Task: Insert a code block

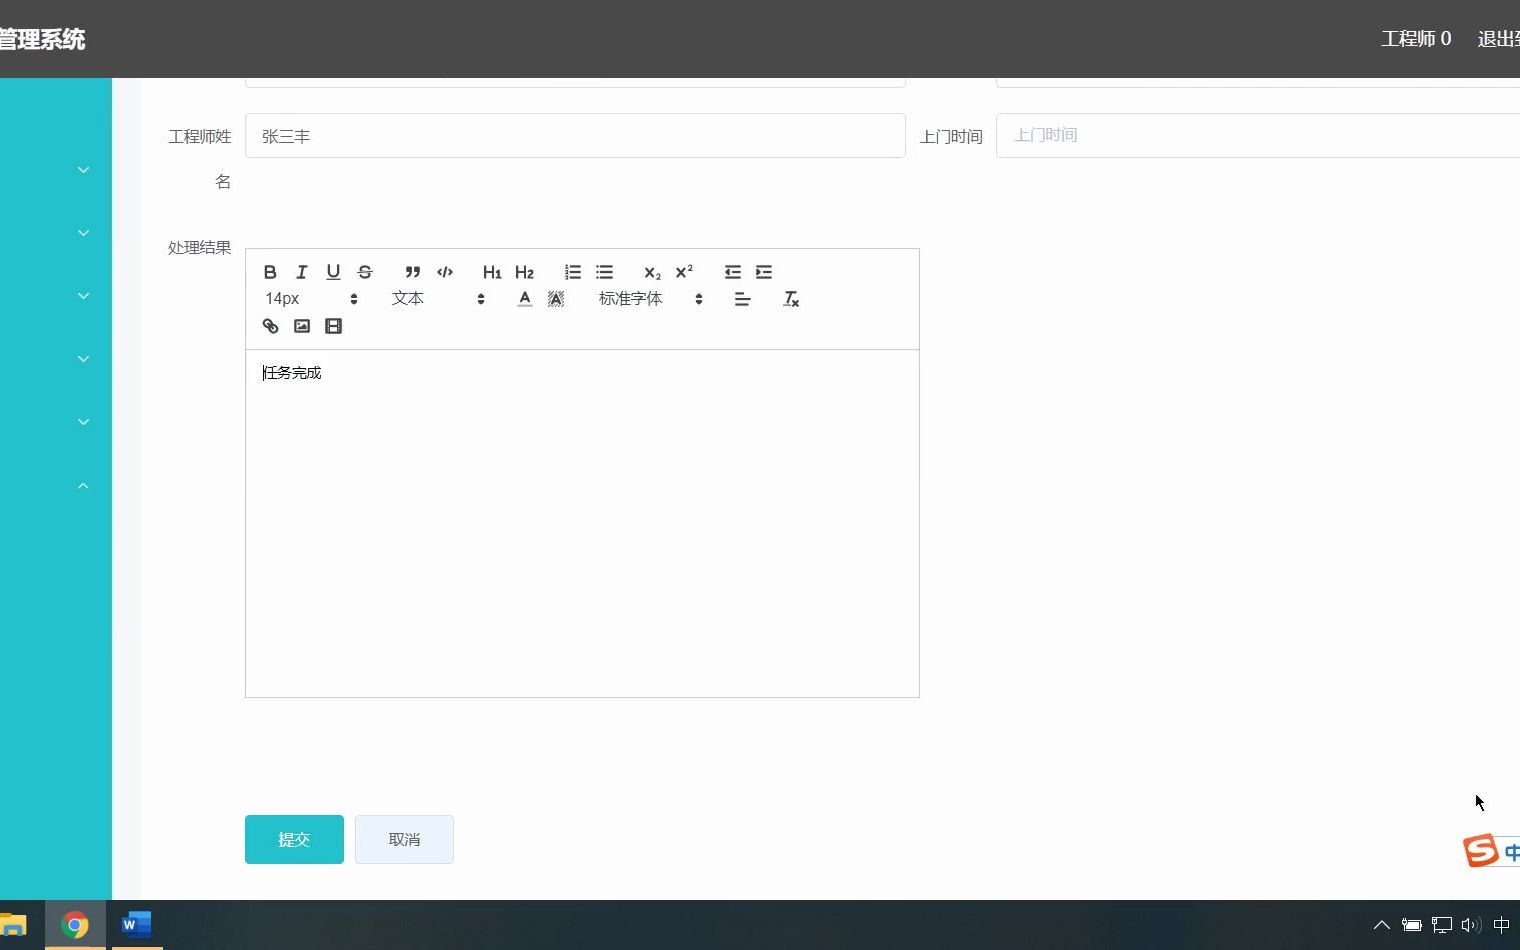Action: coord(445,272)
